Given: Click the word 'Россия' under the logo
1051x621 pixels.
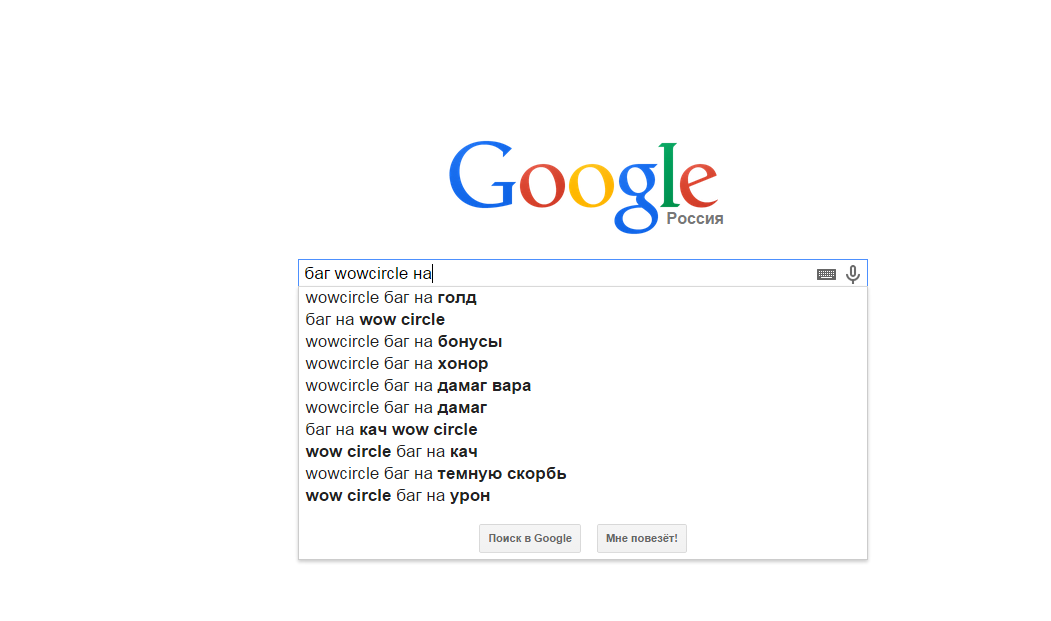Looking at the screenshot, I should click(695, 219).
